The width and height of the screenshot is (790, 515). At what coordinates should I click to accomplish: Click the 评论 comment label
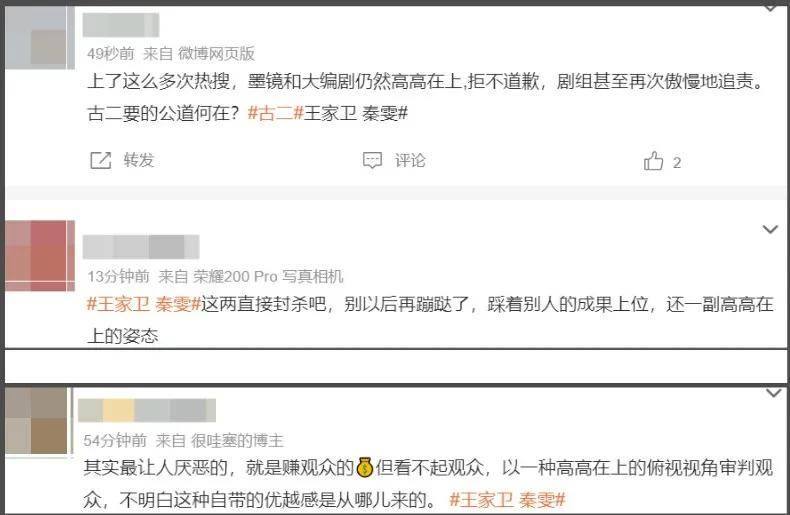[x=410, y=161]
